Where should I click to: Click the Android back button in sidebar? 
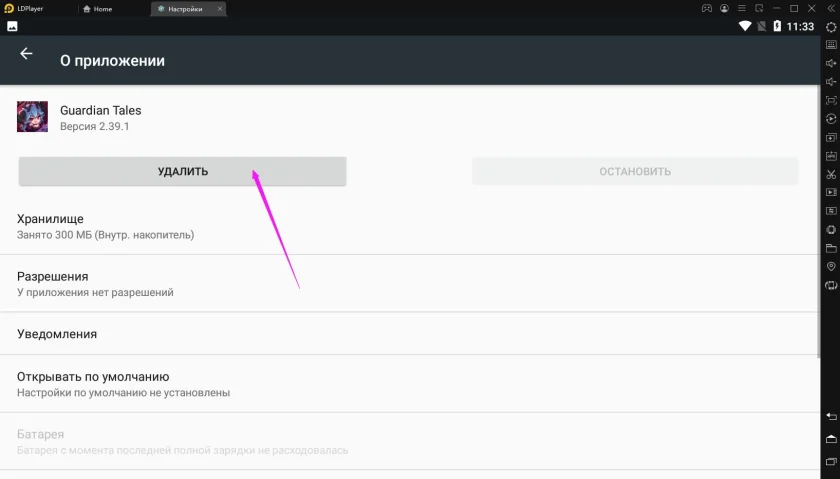tap(831, 416)
